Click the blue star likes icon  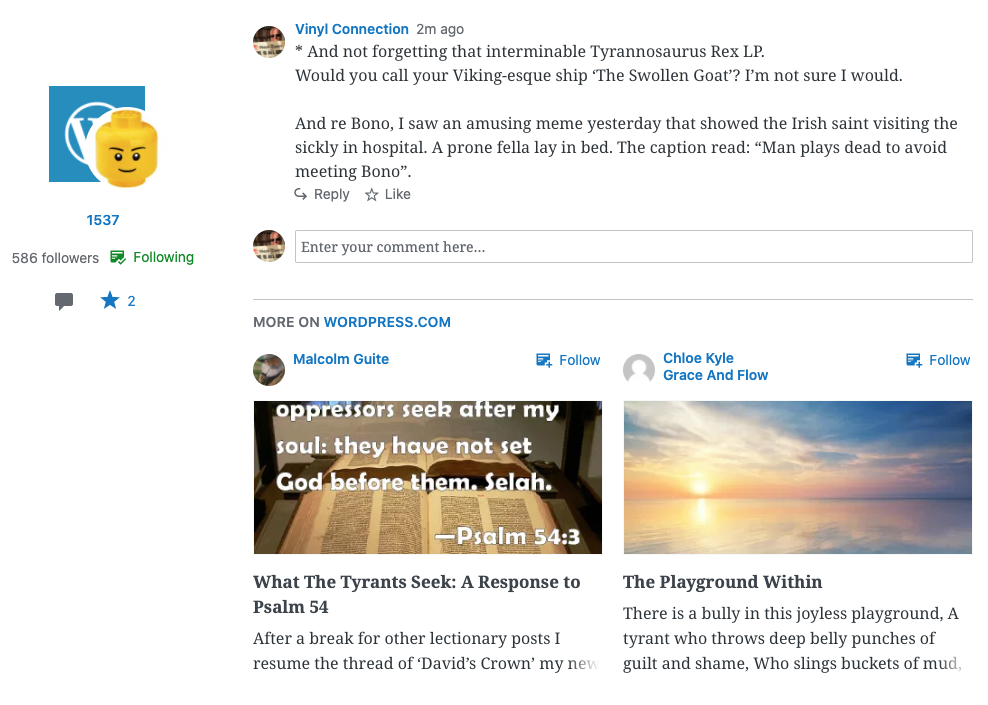point(110,300)
